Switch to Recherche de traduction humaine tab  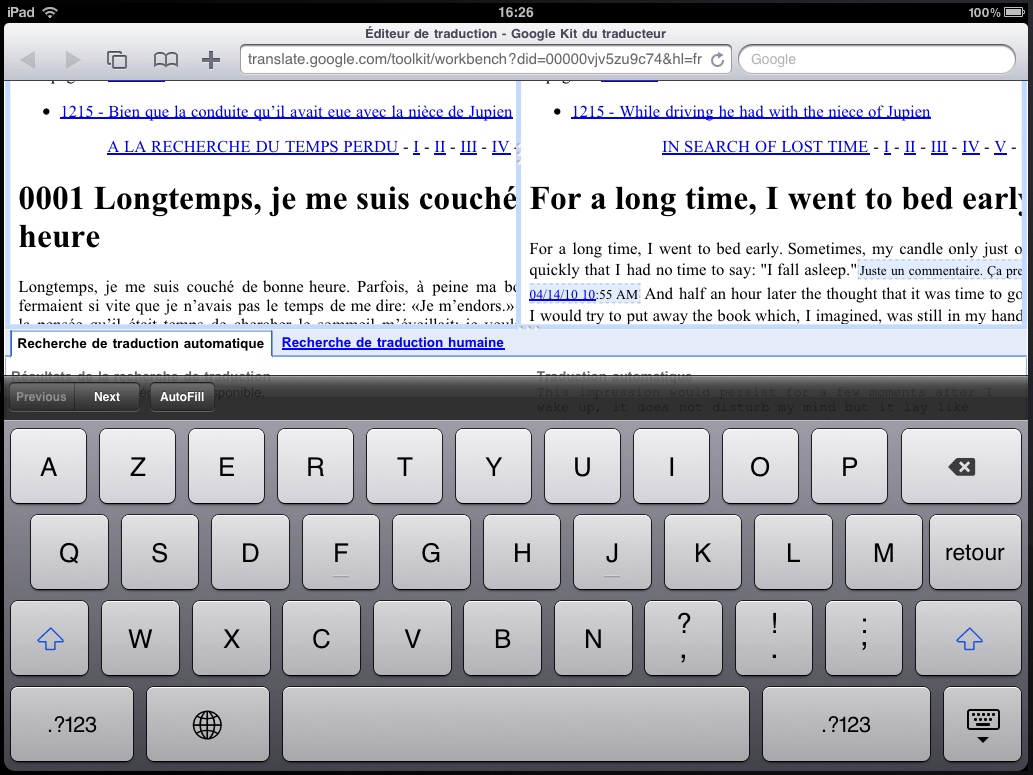click(393, 343)
